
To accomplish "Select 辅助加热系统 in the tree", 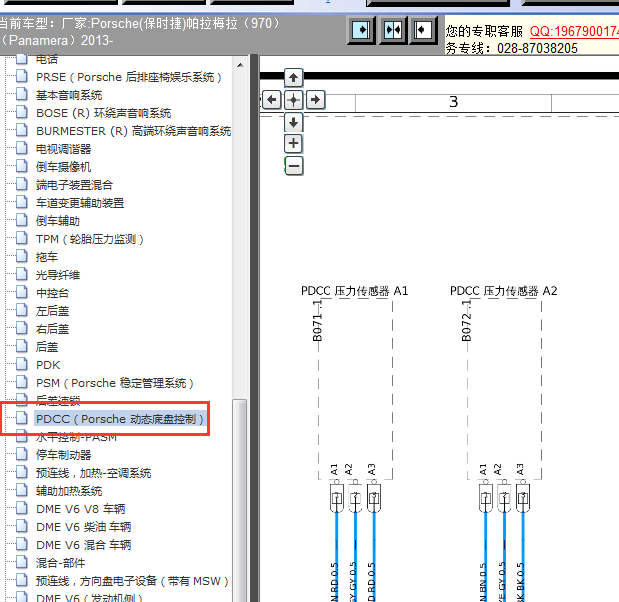I will (69, 491).
